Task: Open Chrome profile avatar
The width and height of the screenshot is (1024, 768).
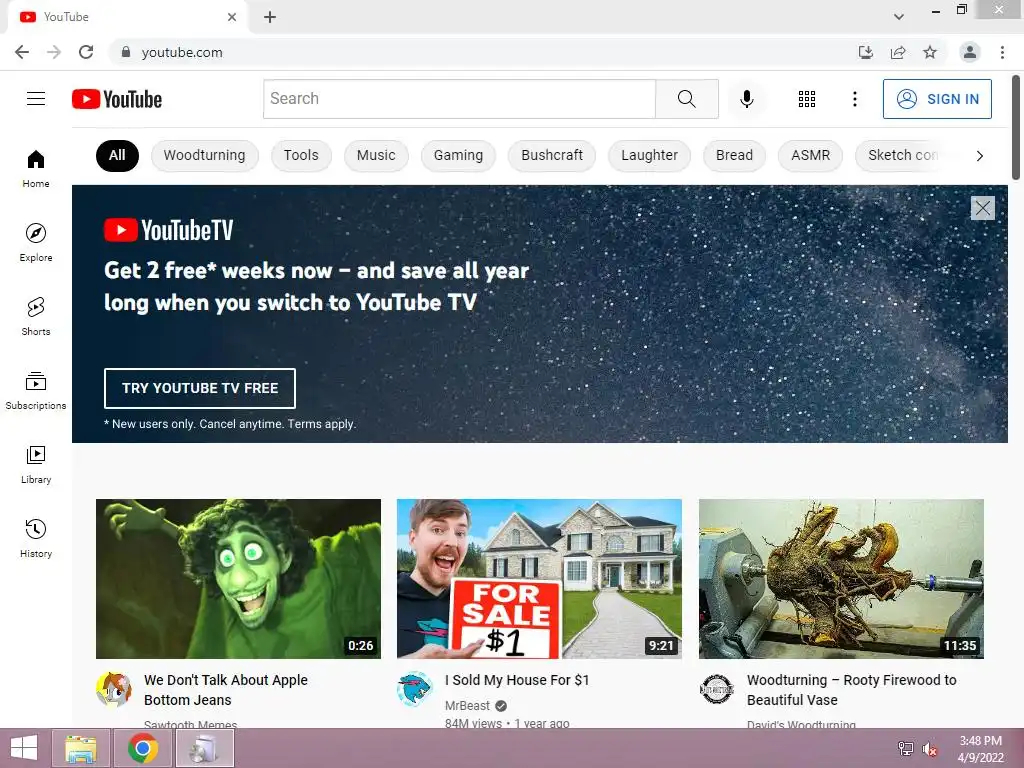Action: (x=970, y=52)
